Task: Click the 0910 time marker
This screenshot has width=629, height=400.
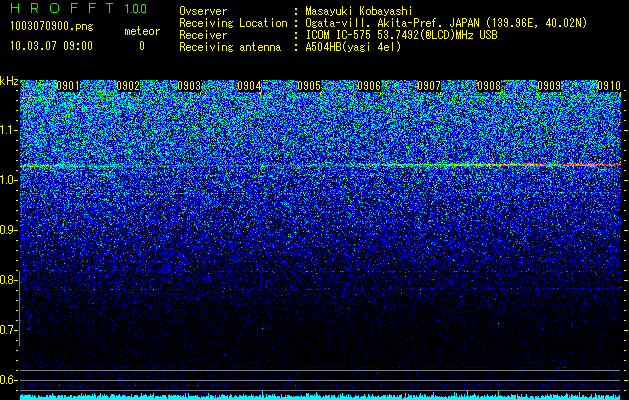Action: pyautogui.click(x=609, y=86)
